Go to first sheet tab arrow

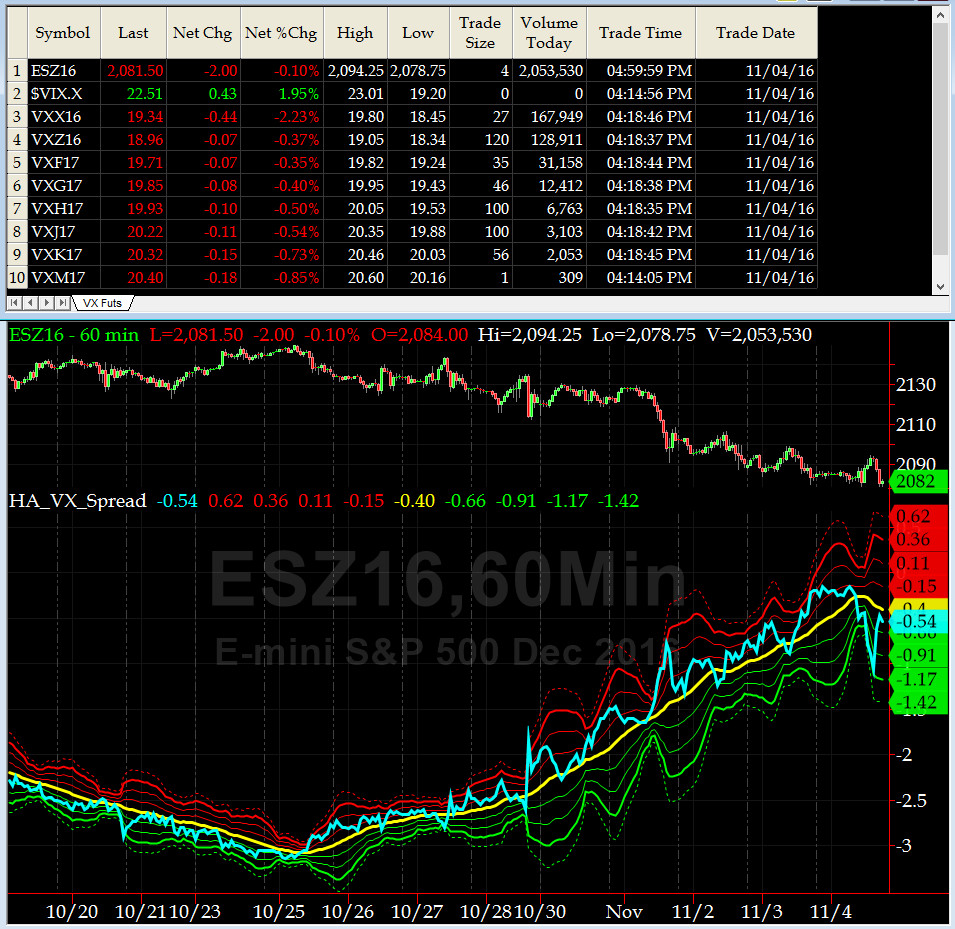pos(14,303)
